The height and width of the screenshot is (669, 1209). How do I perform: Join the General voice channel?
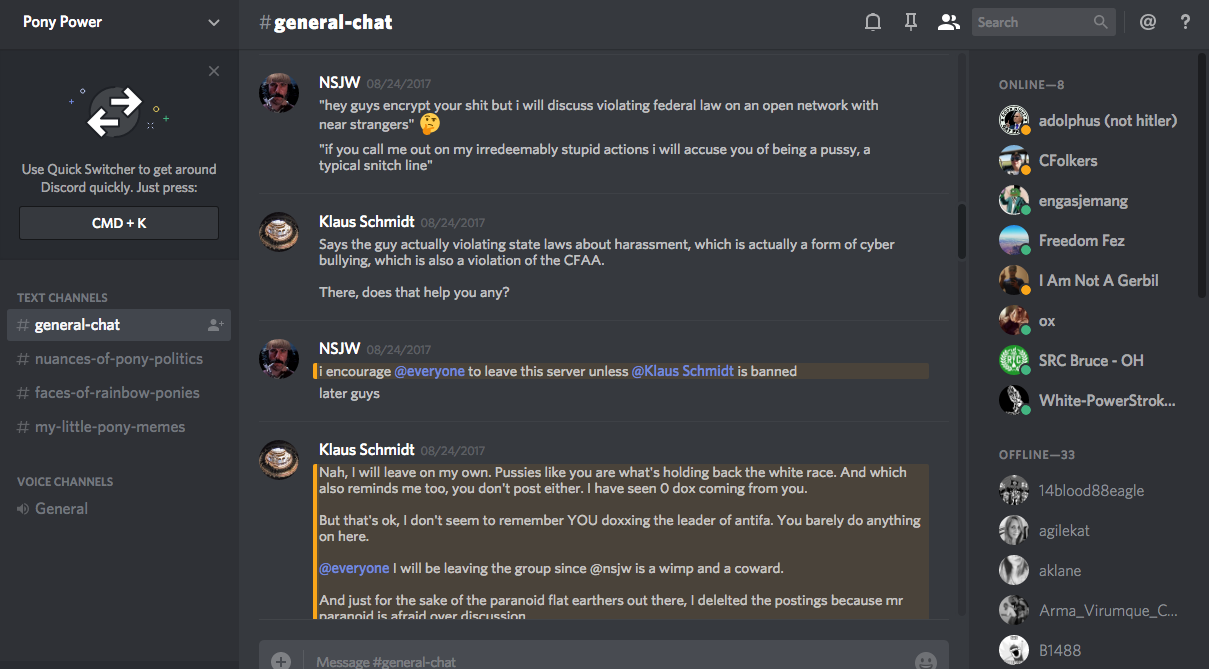[61, 509]
